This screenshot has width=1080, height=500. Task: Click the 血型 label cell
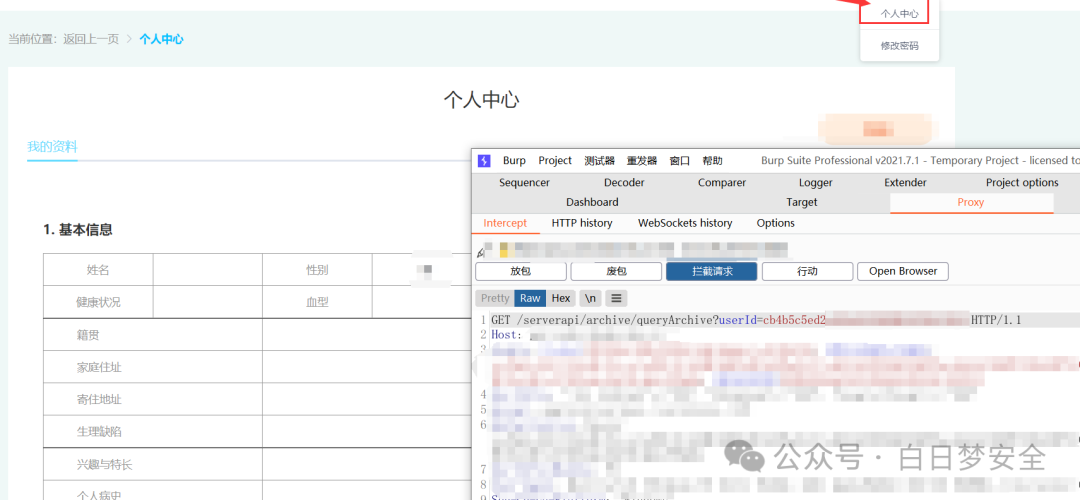317,302
